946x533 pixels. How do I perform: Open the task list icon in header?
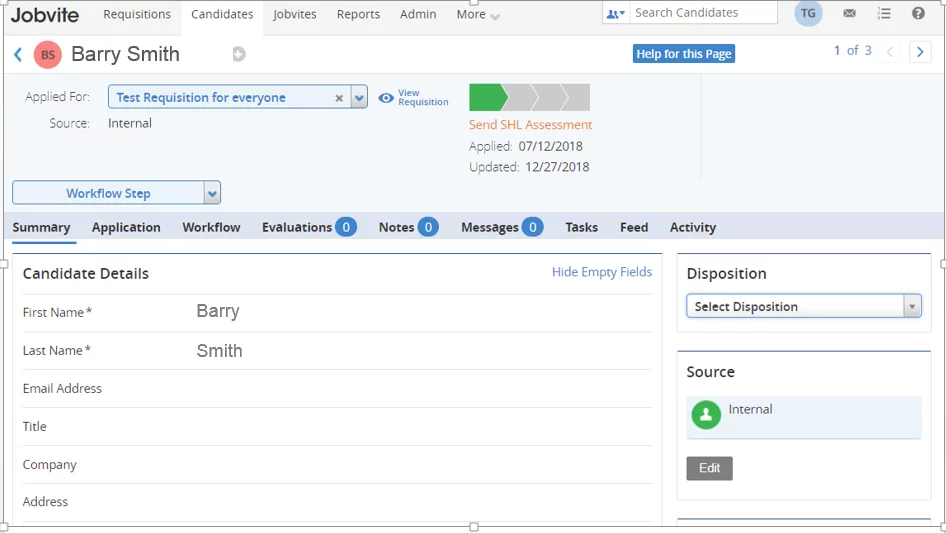(x=884, y=14)
